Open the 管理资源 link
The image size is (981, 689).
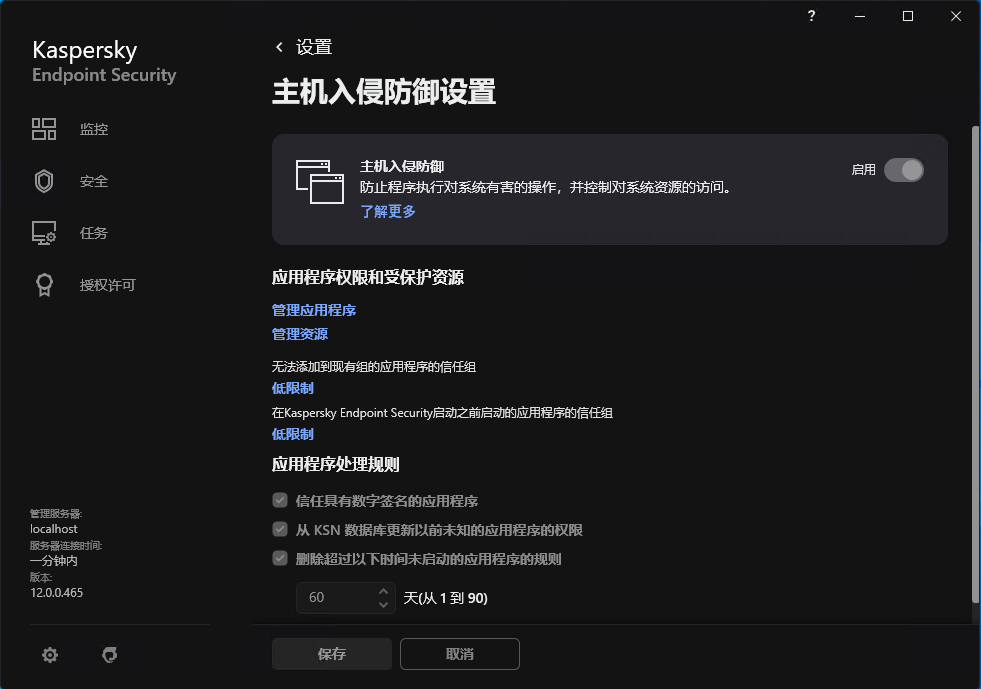(x=300, y=334)
